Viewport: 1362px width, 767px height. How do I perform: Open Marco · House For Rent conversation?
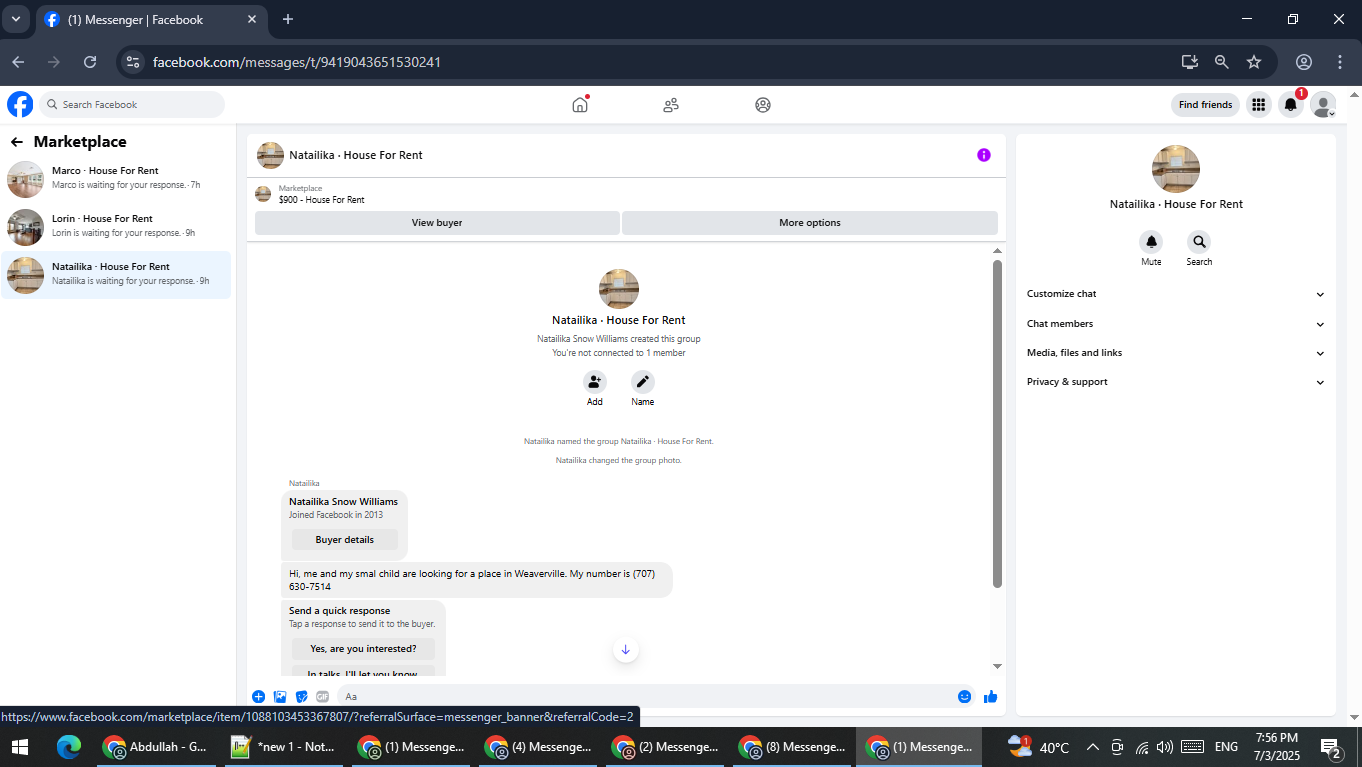[116, 178]
